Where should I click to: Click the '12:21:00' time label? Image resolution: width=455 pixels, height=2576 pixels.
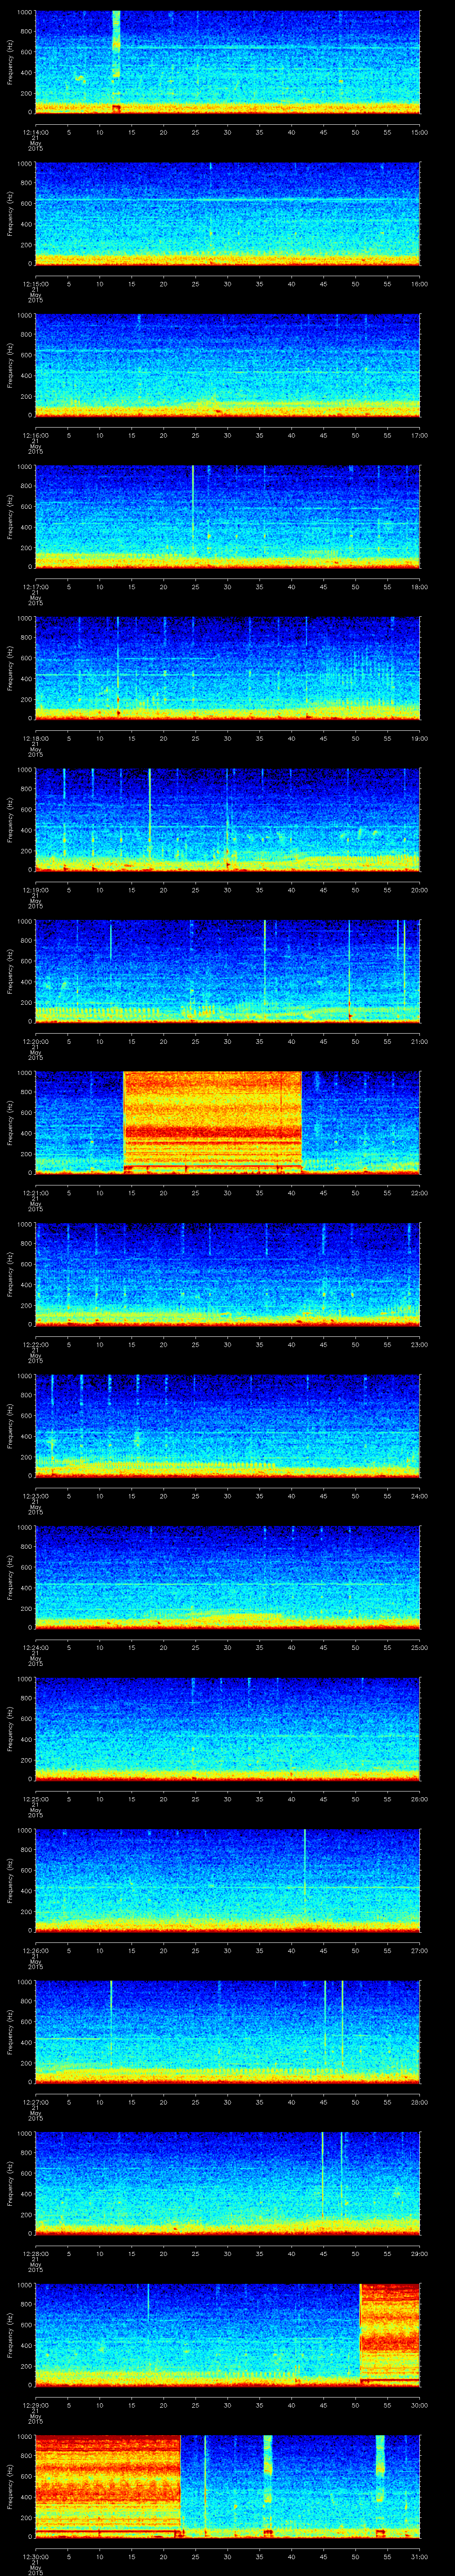[35, 1192]
